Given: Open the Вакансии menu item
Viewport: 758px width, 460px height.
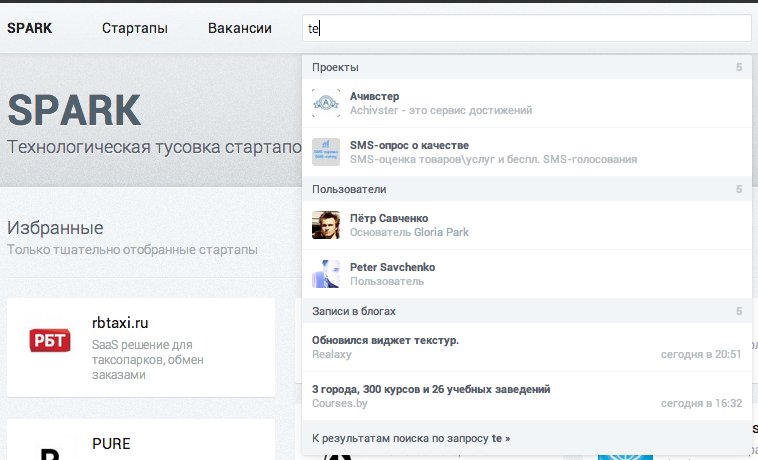Looking at the screenshot, I should tap(240, 28).
